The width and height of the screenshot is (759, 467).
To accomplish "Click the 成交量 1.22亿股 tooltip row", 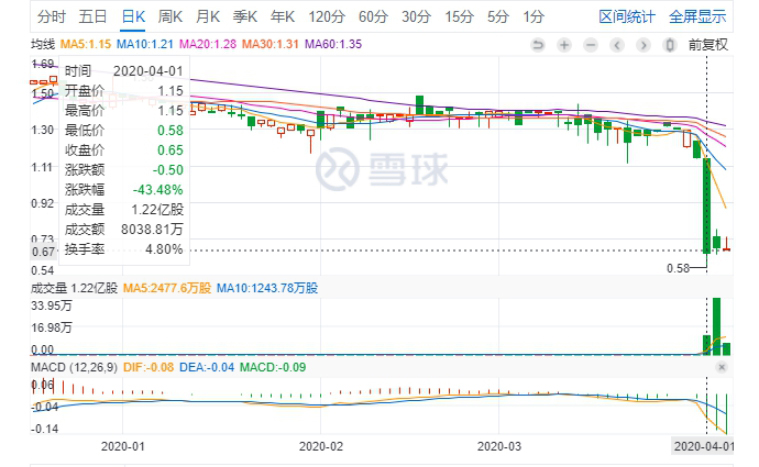I will 124,210.
